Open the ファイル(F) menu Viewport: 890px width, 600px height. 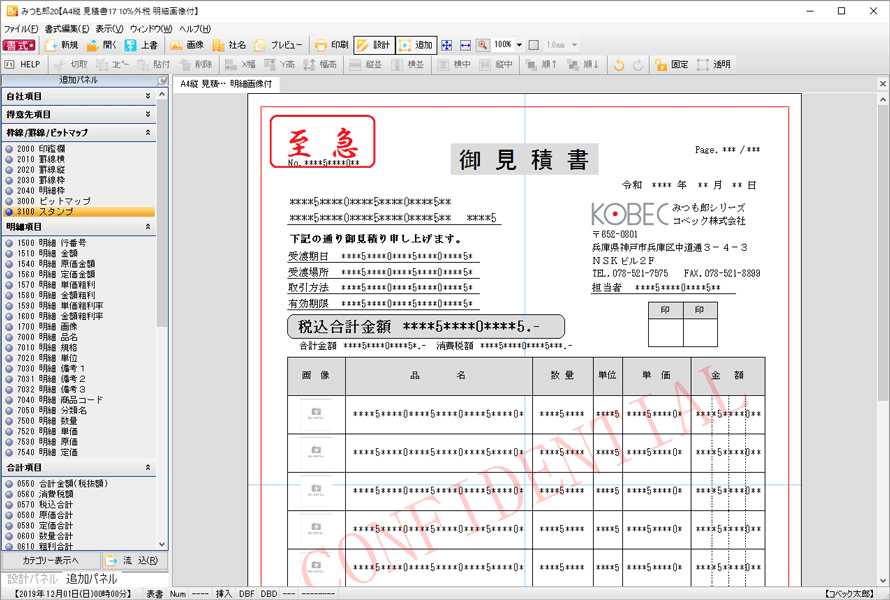[21, 29]
